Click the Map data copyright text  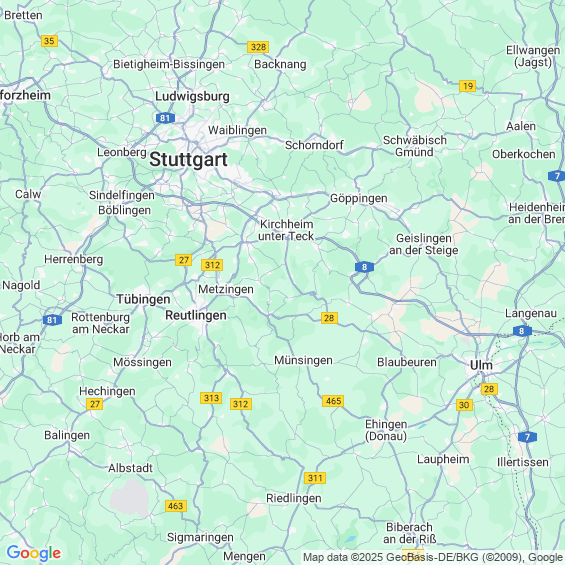(x=433, y=557)
